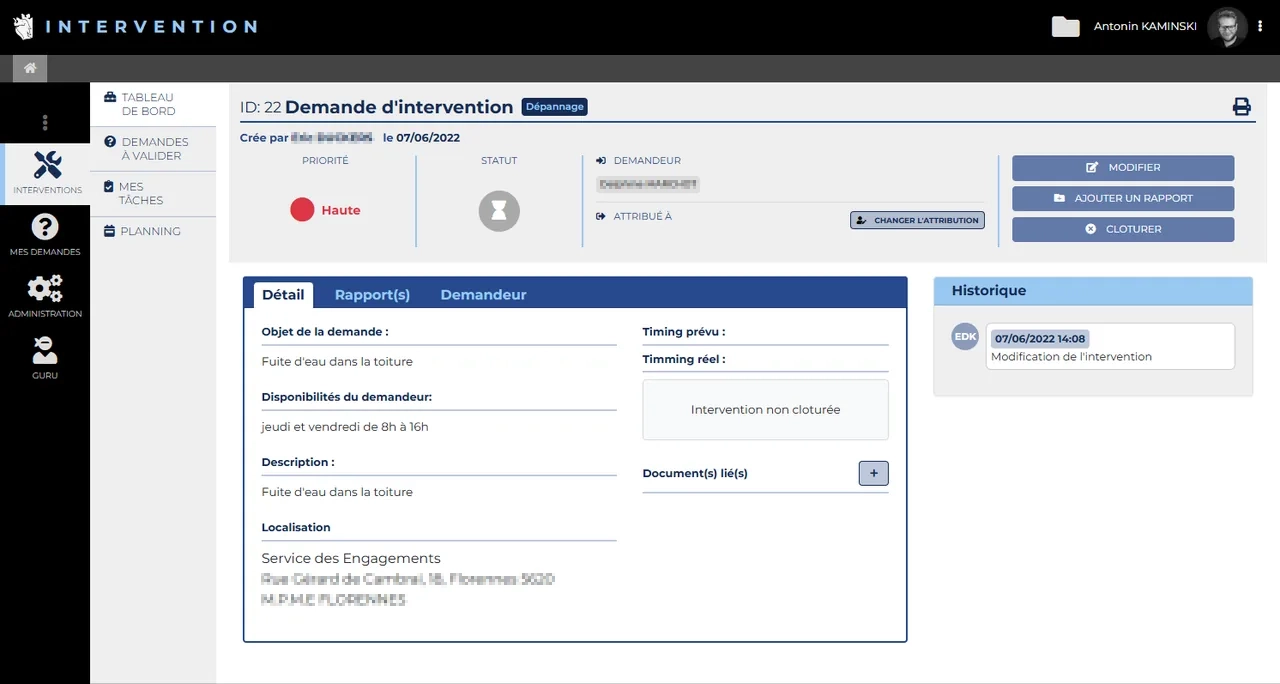Click 'jeudi et vendredi de 8h à 16h'
1280x684 pixels.
[345, 427]
